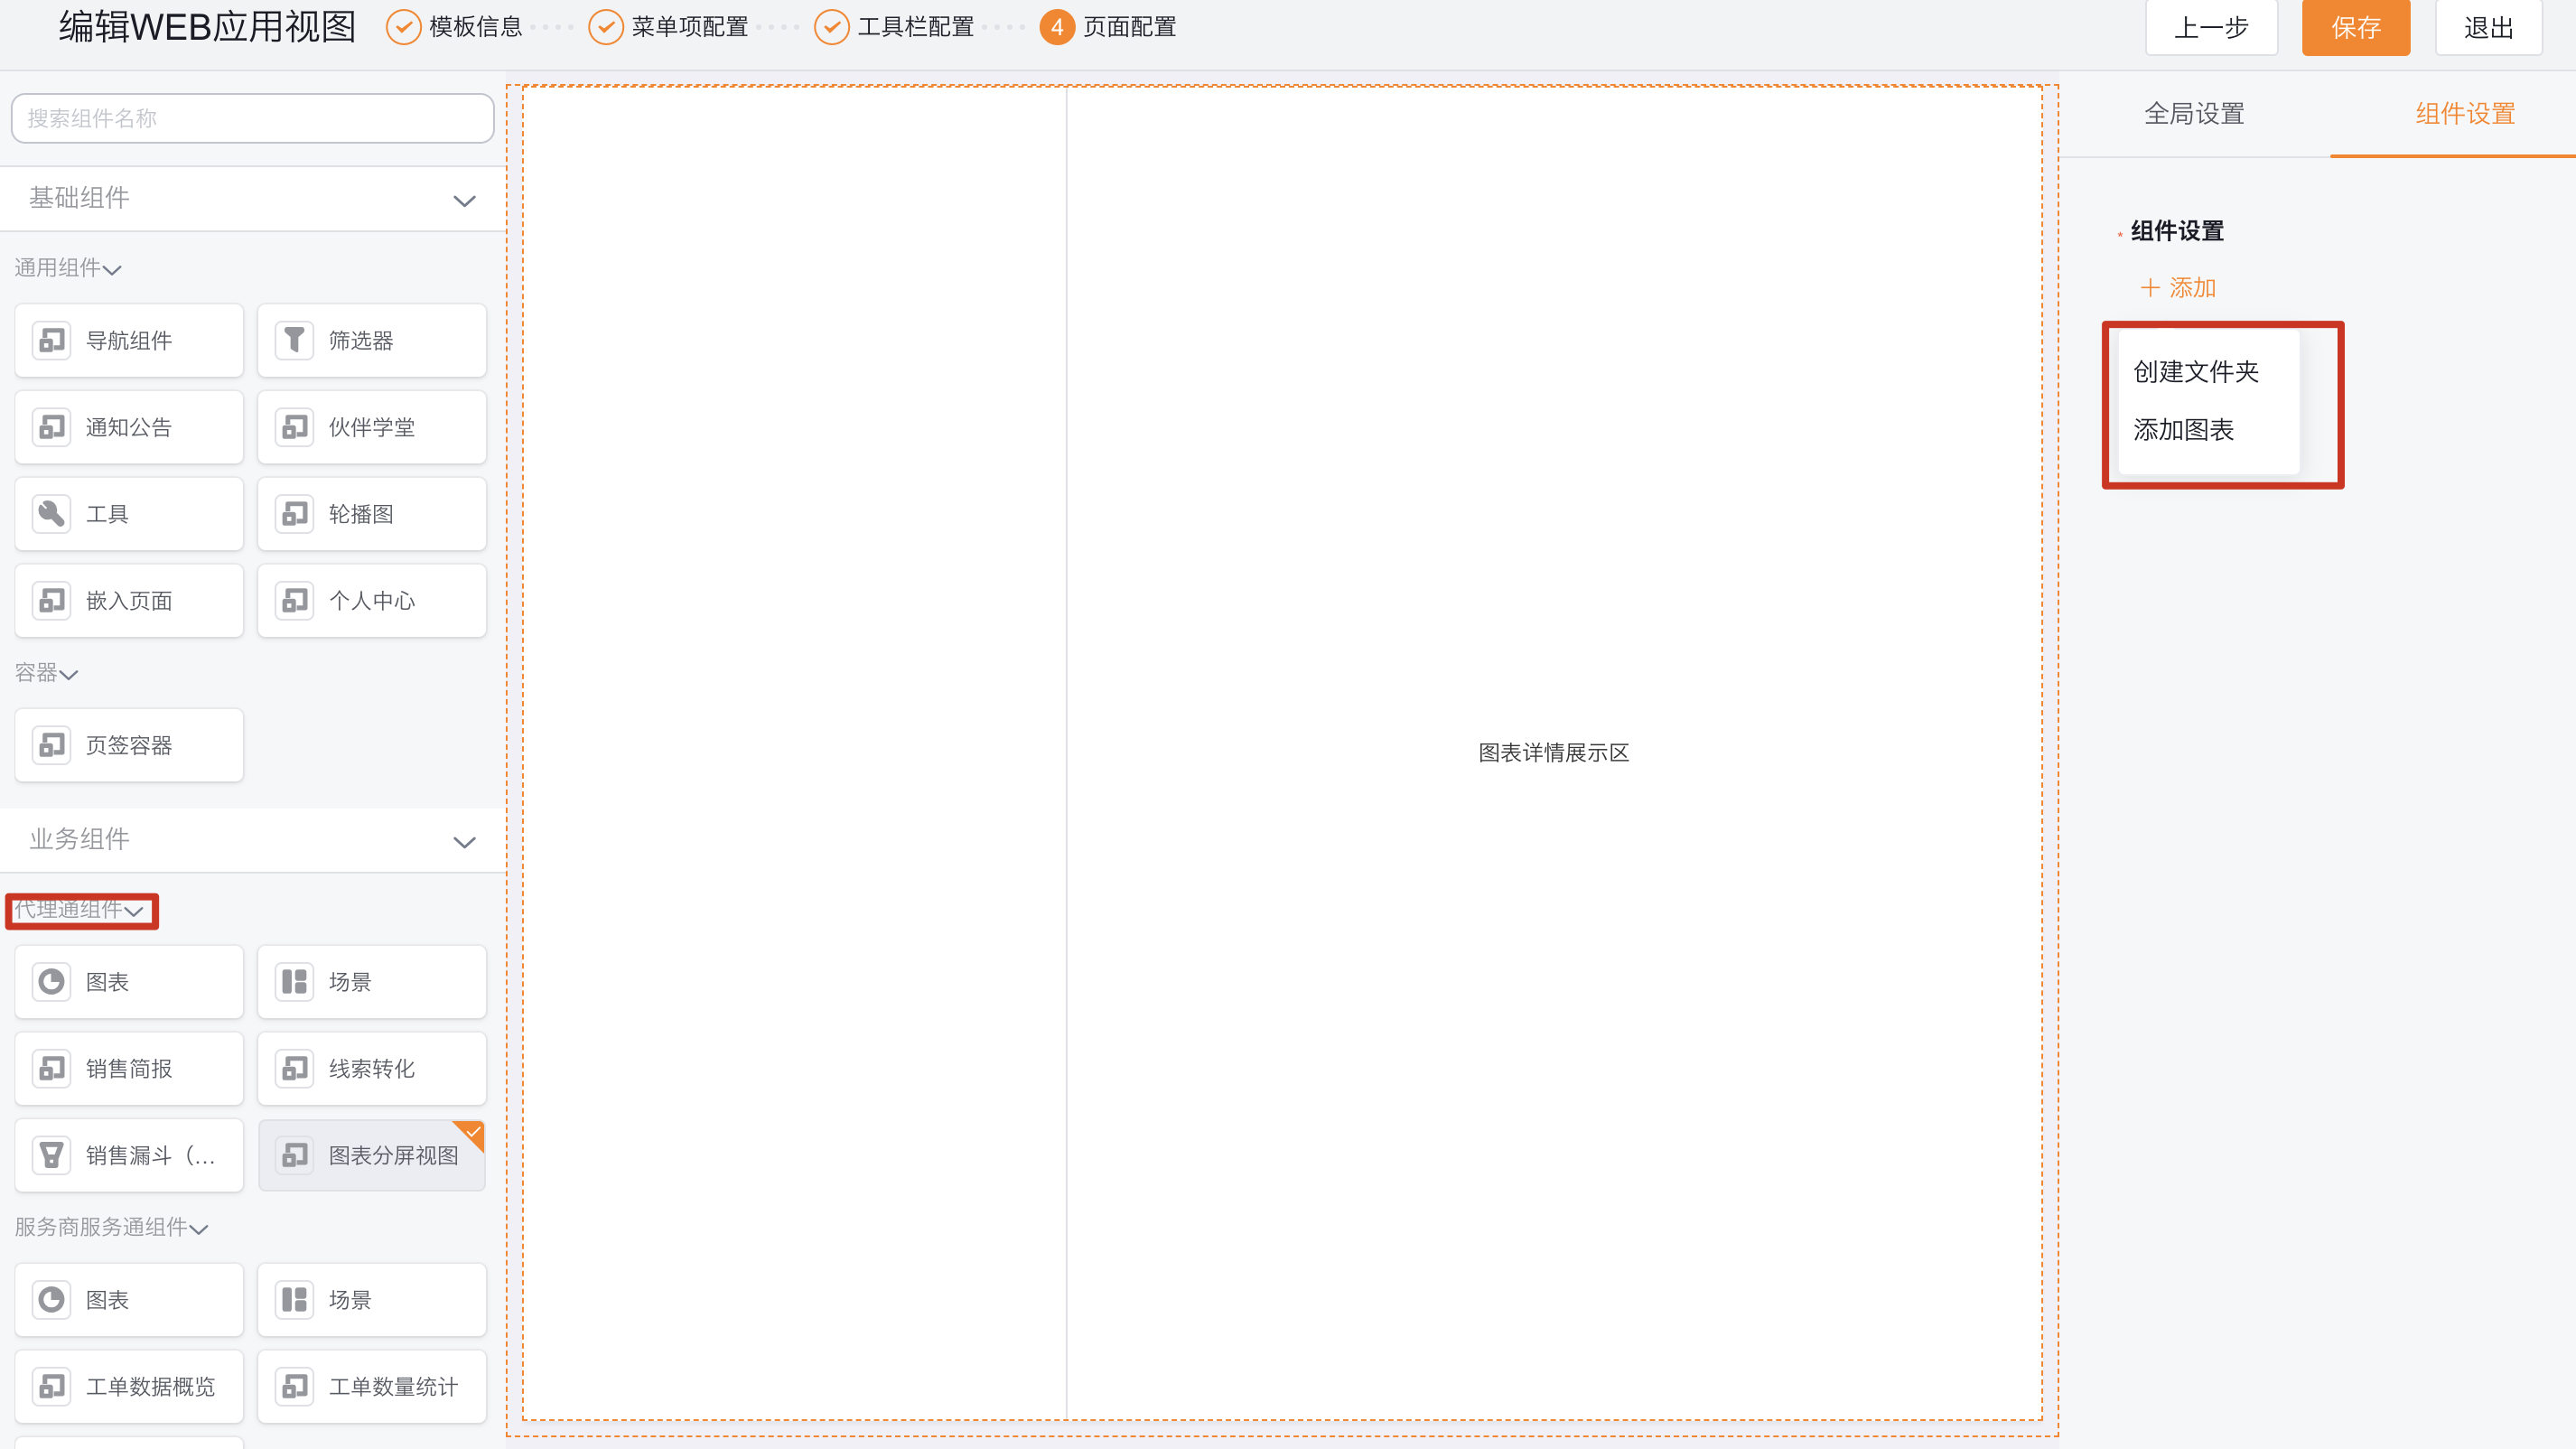Click the 工单数量统计 component icon

pos(295,1386)
